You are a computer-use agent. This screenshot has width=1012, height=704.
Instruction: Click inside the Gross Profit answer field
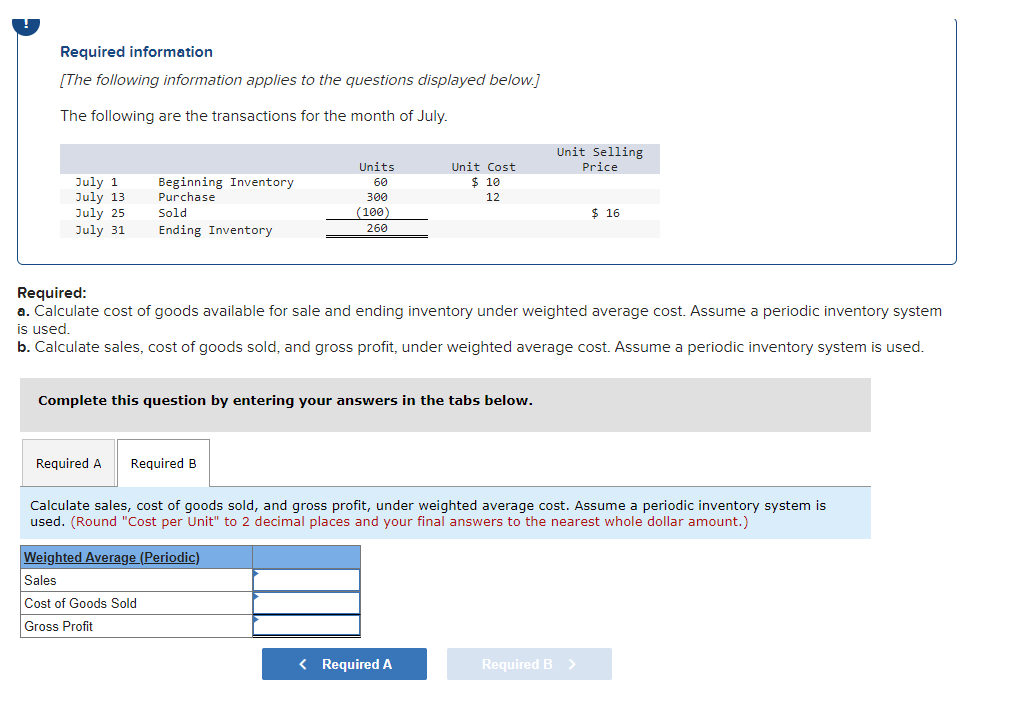(x=307, y=626)
